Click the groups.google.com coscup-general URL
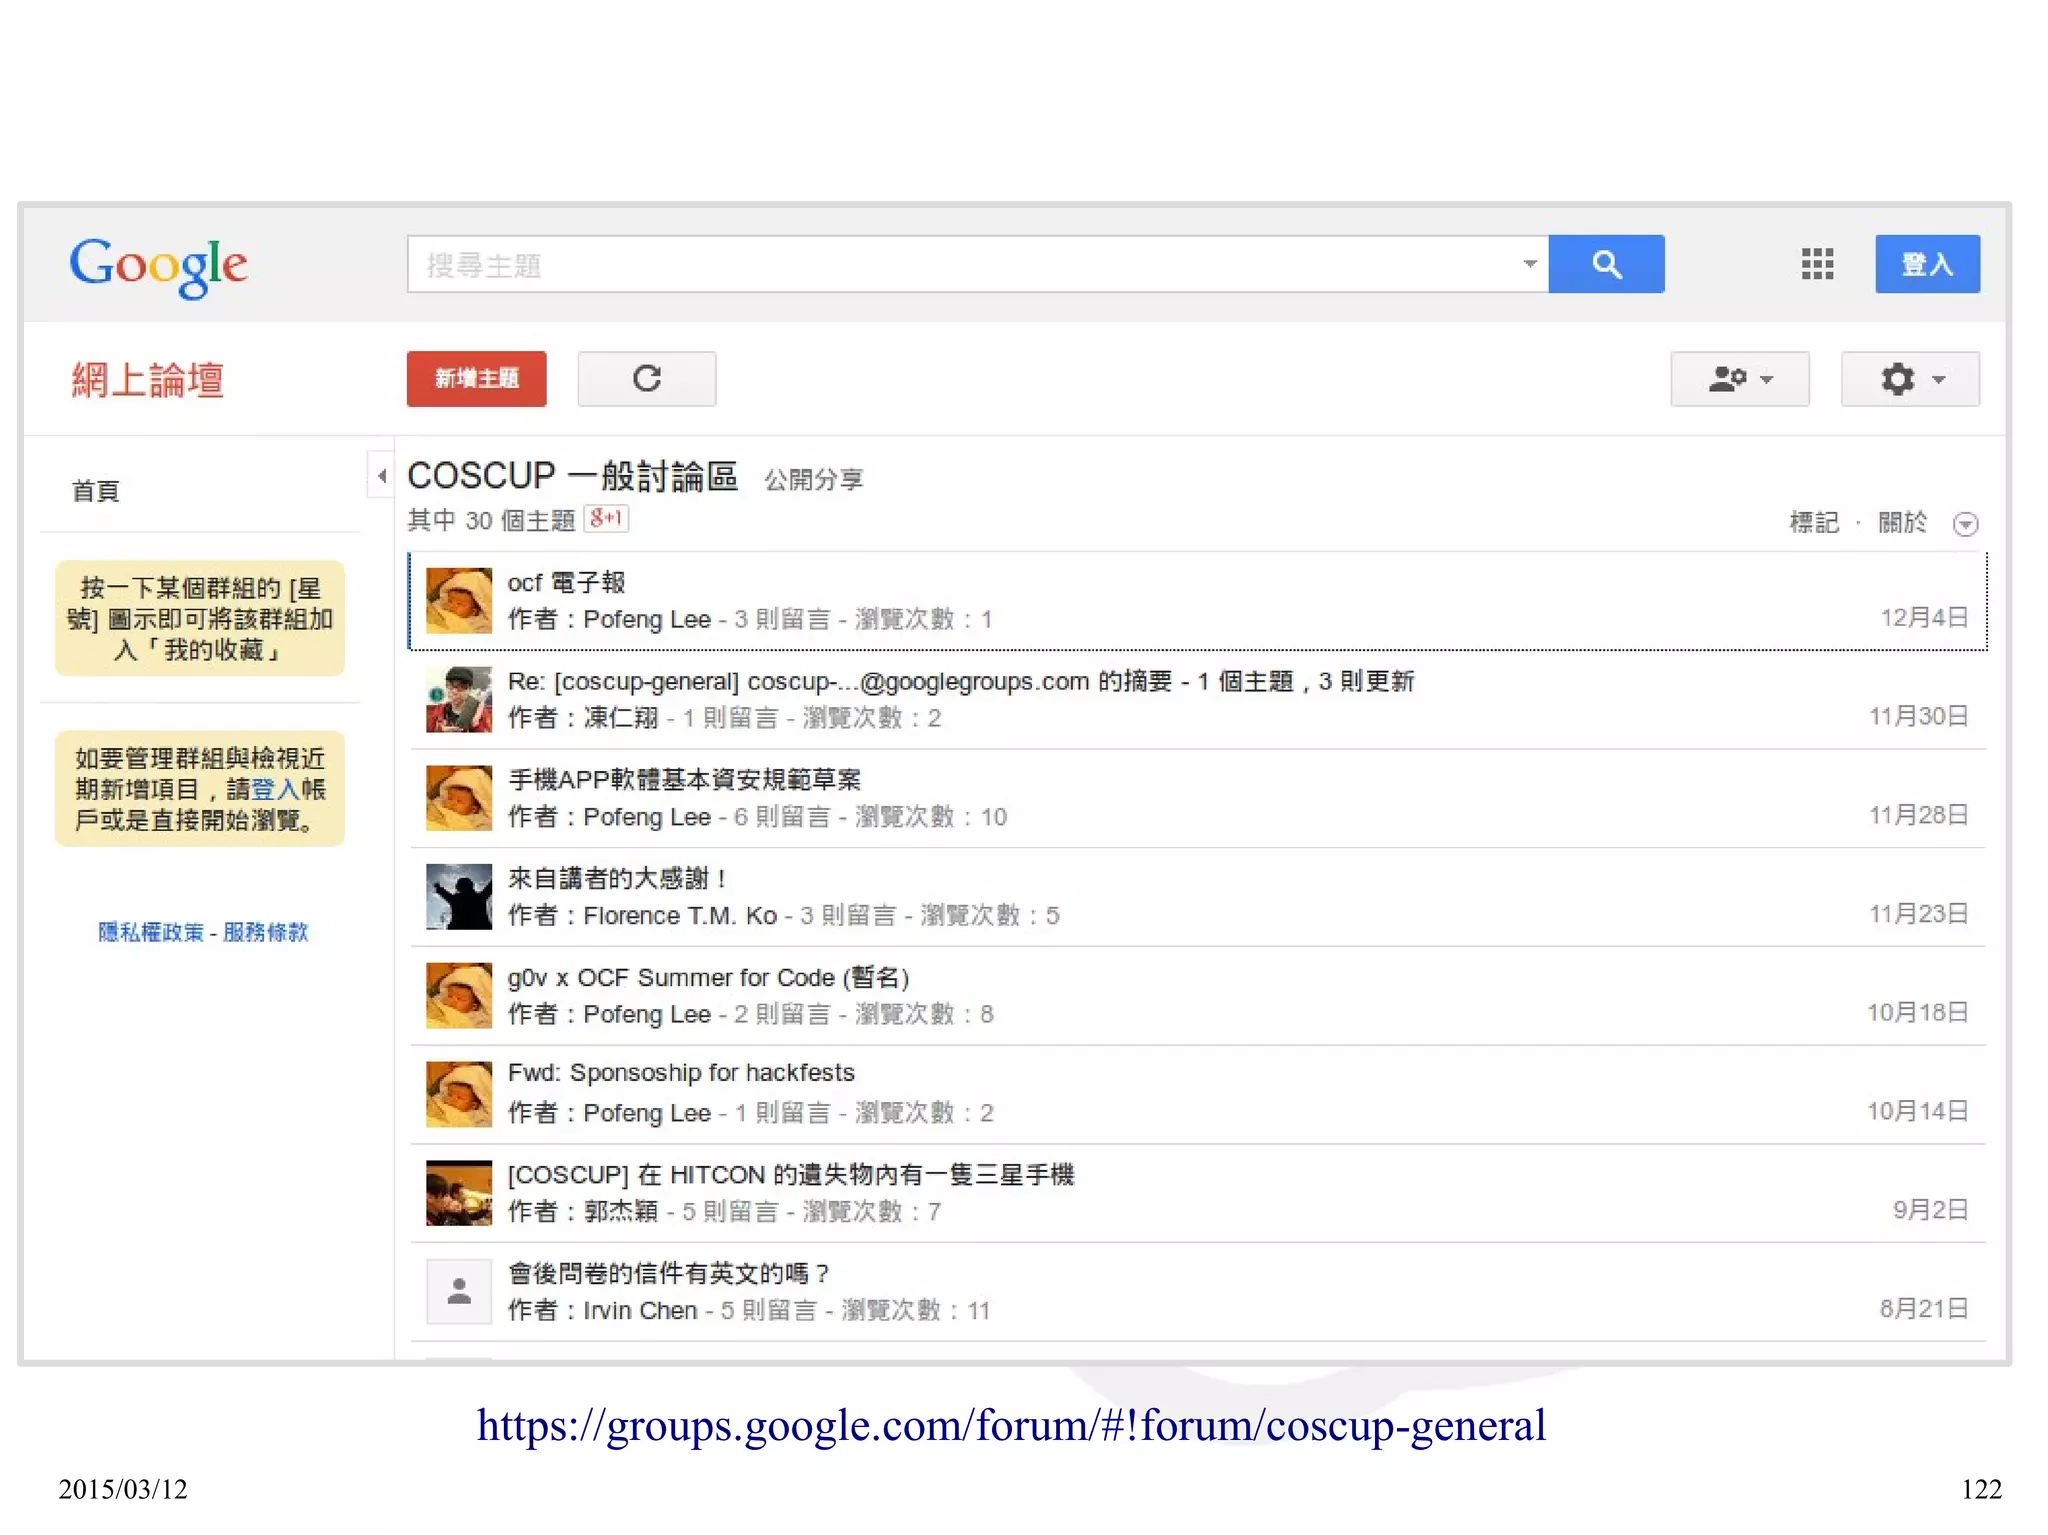Viewport: 2048px width, 1535px height. [x=1011, y=1425]
